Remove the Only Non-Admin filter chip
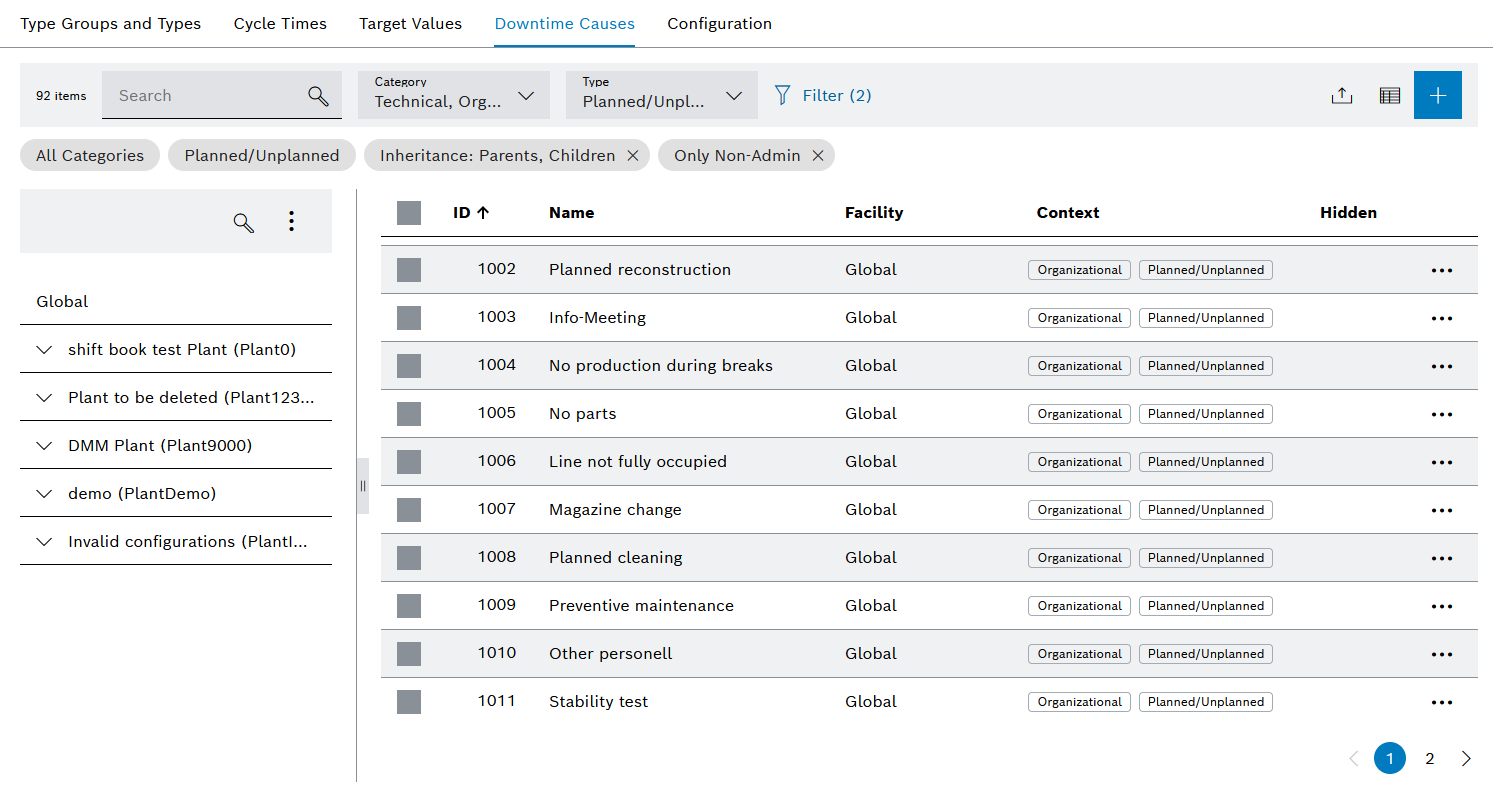Image resolution: width=1493 pixels, height=793 pixels. point(817,156)
